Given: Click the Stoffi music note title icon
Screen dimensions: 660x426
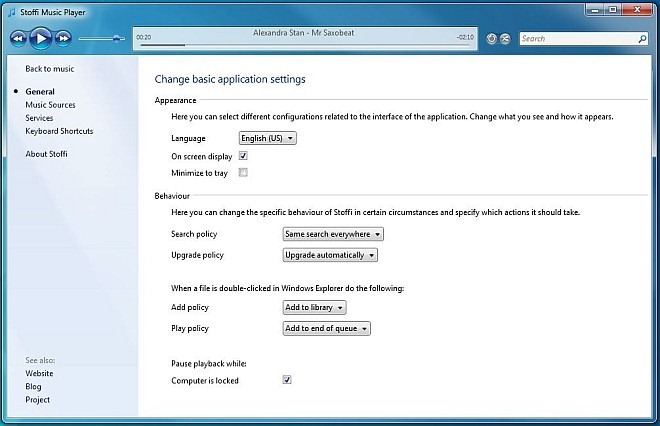Looking at the screenshot, I should (12, 12).
